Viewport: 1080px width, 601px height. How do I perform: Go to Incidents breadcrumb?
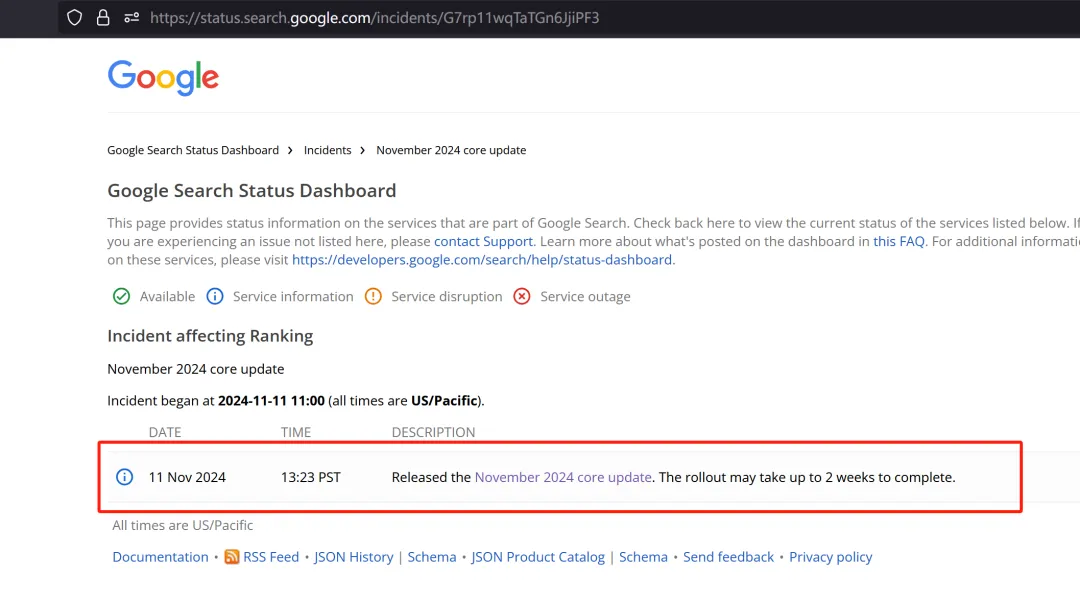point(327,150)
